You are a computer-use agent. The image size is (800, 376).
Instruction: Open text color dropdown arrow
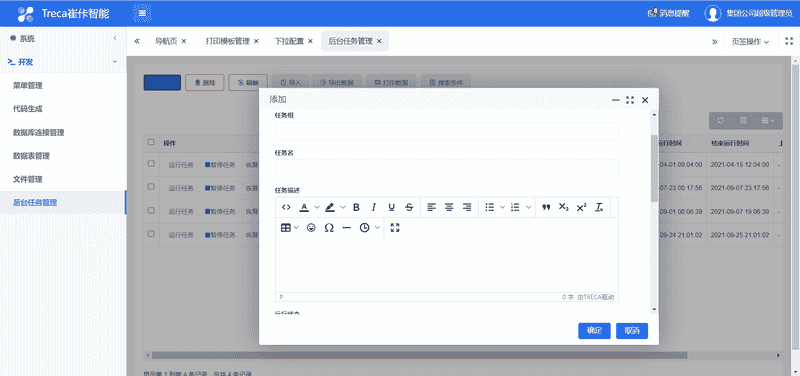(x=317, y=207)
